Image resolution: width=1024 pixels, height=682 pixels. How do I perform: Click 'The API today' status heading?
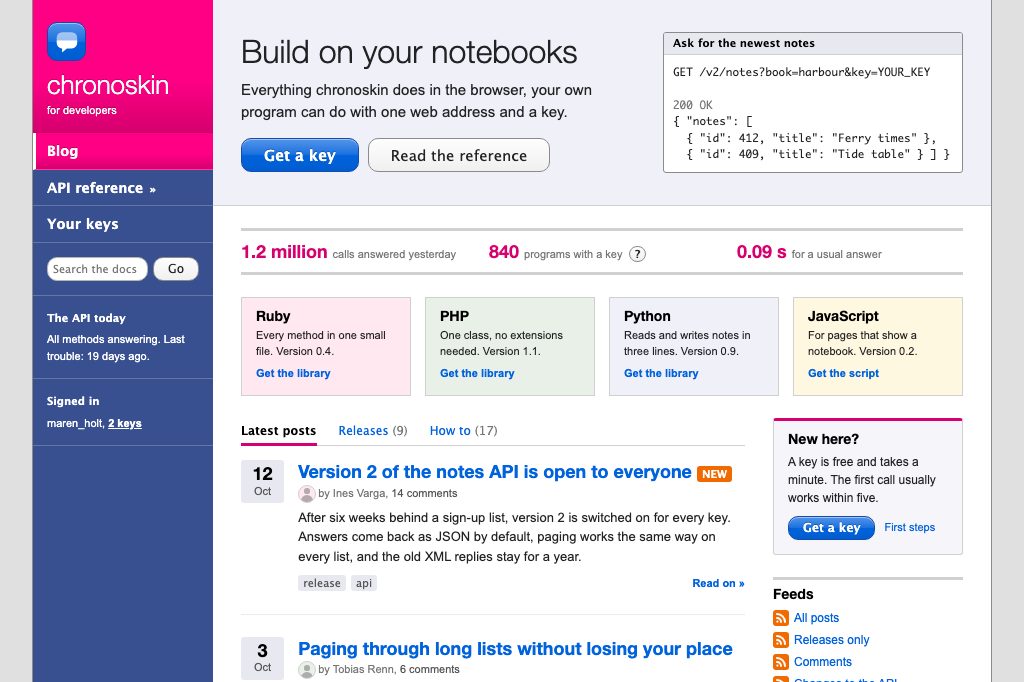pyautogui.click(x=86, y=318)
